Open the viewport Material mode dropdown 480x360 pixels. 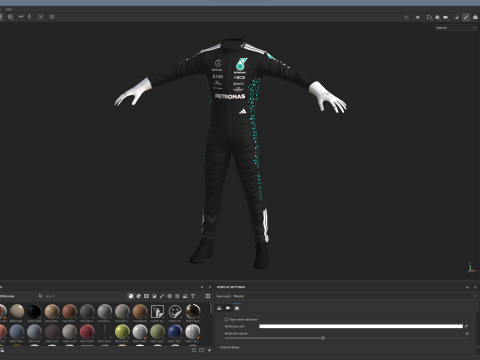[455, 28]
